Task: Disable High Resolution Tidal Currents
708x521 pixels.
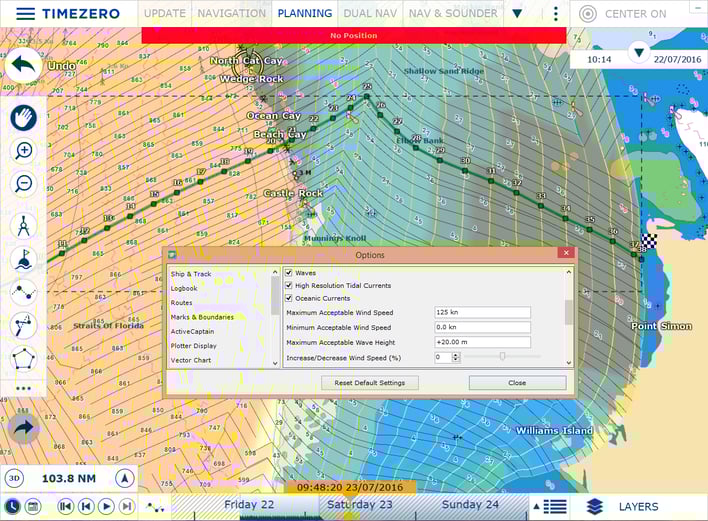Action: coord(290,285)
